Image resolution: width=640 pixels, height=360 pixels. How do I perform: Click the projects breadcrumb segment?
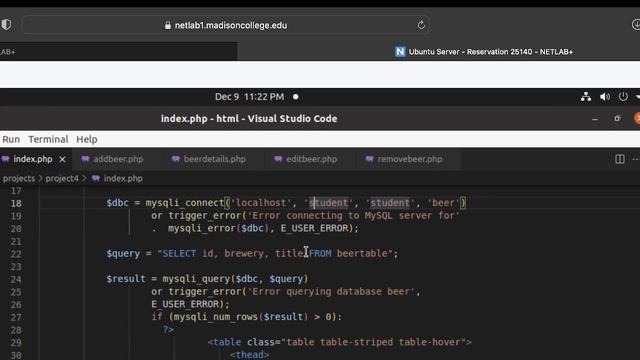pyautogui.click(x=19, y=178)
